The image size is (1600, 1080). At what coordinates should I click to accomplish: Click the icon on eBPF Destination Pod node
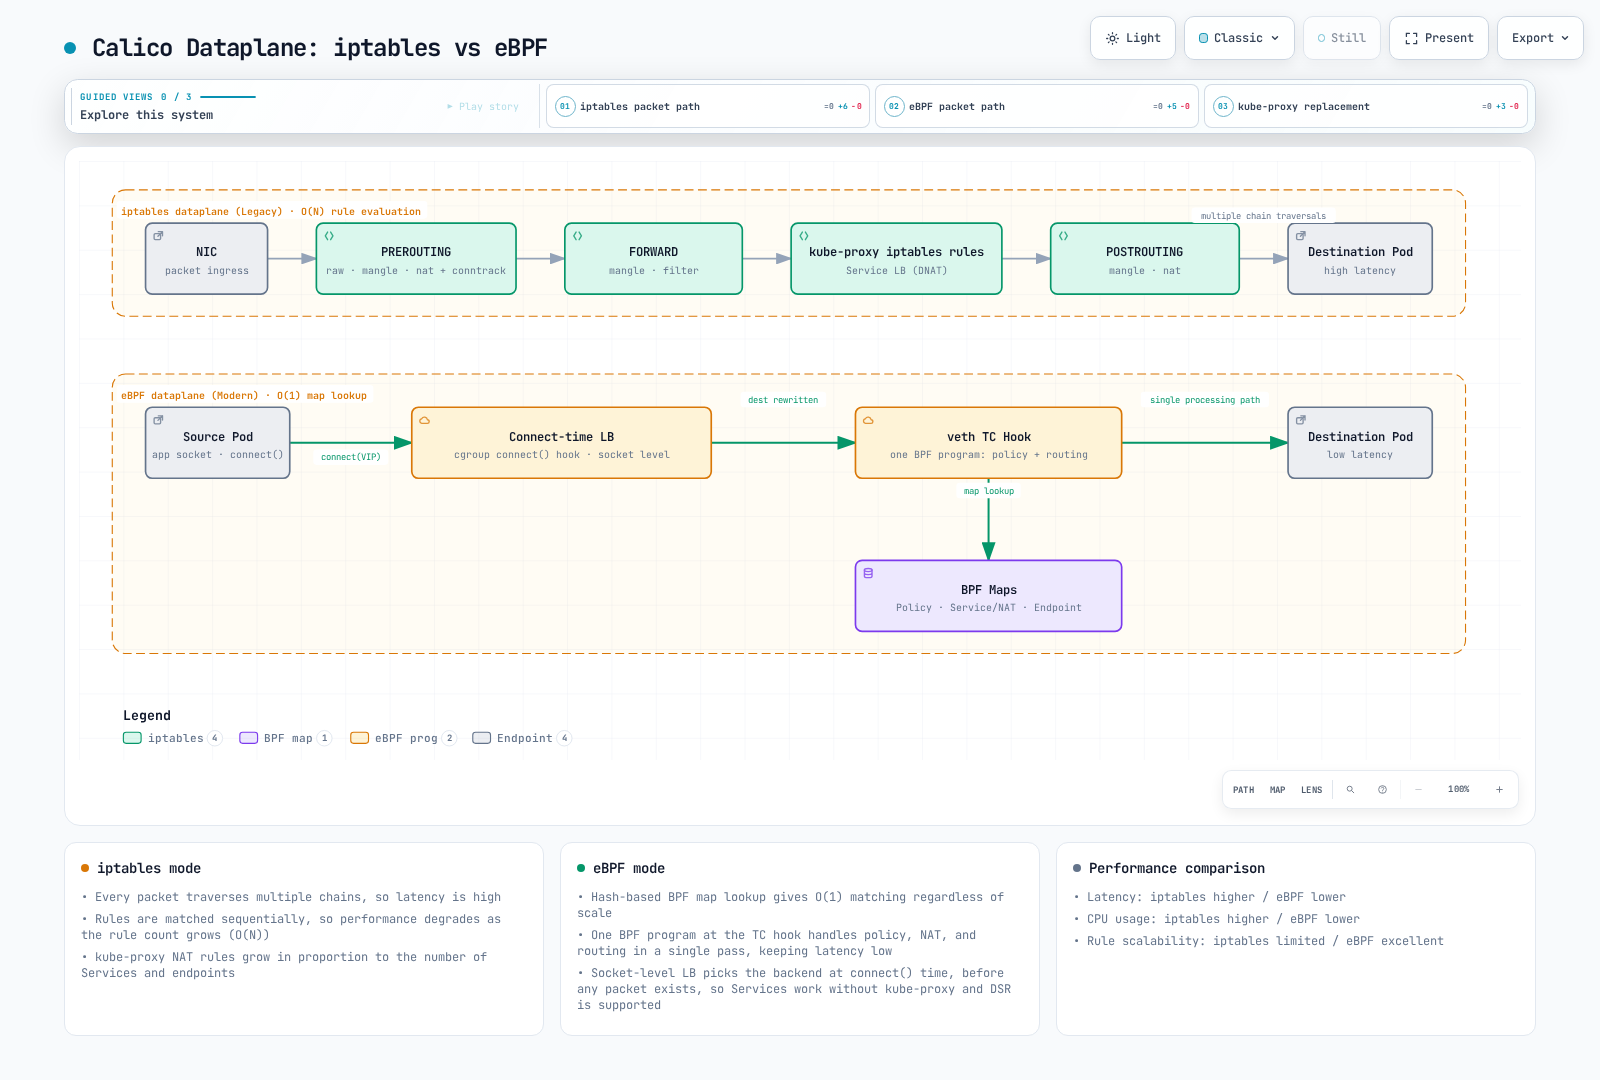(1301, 420)
